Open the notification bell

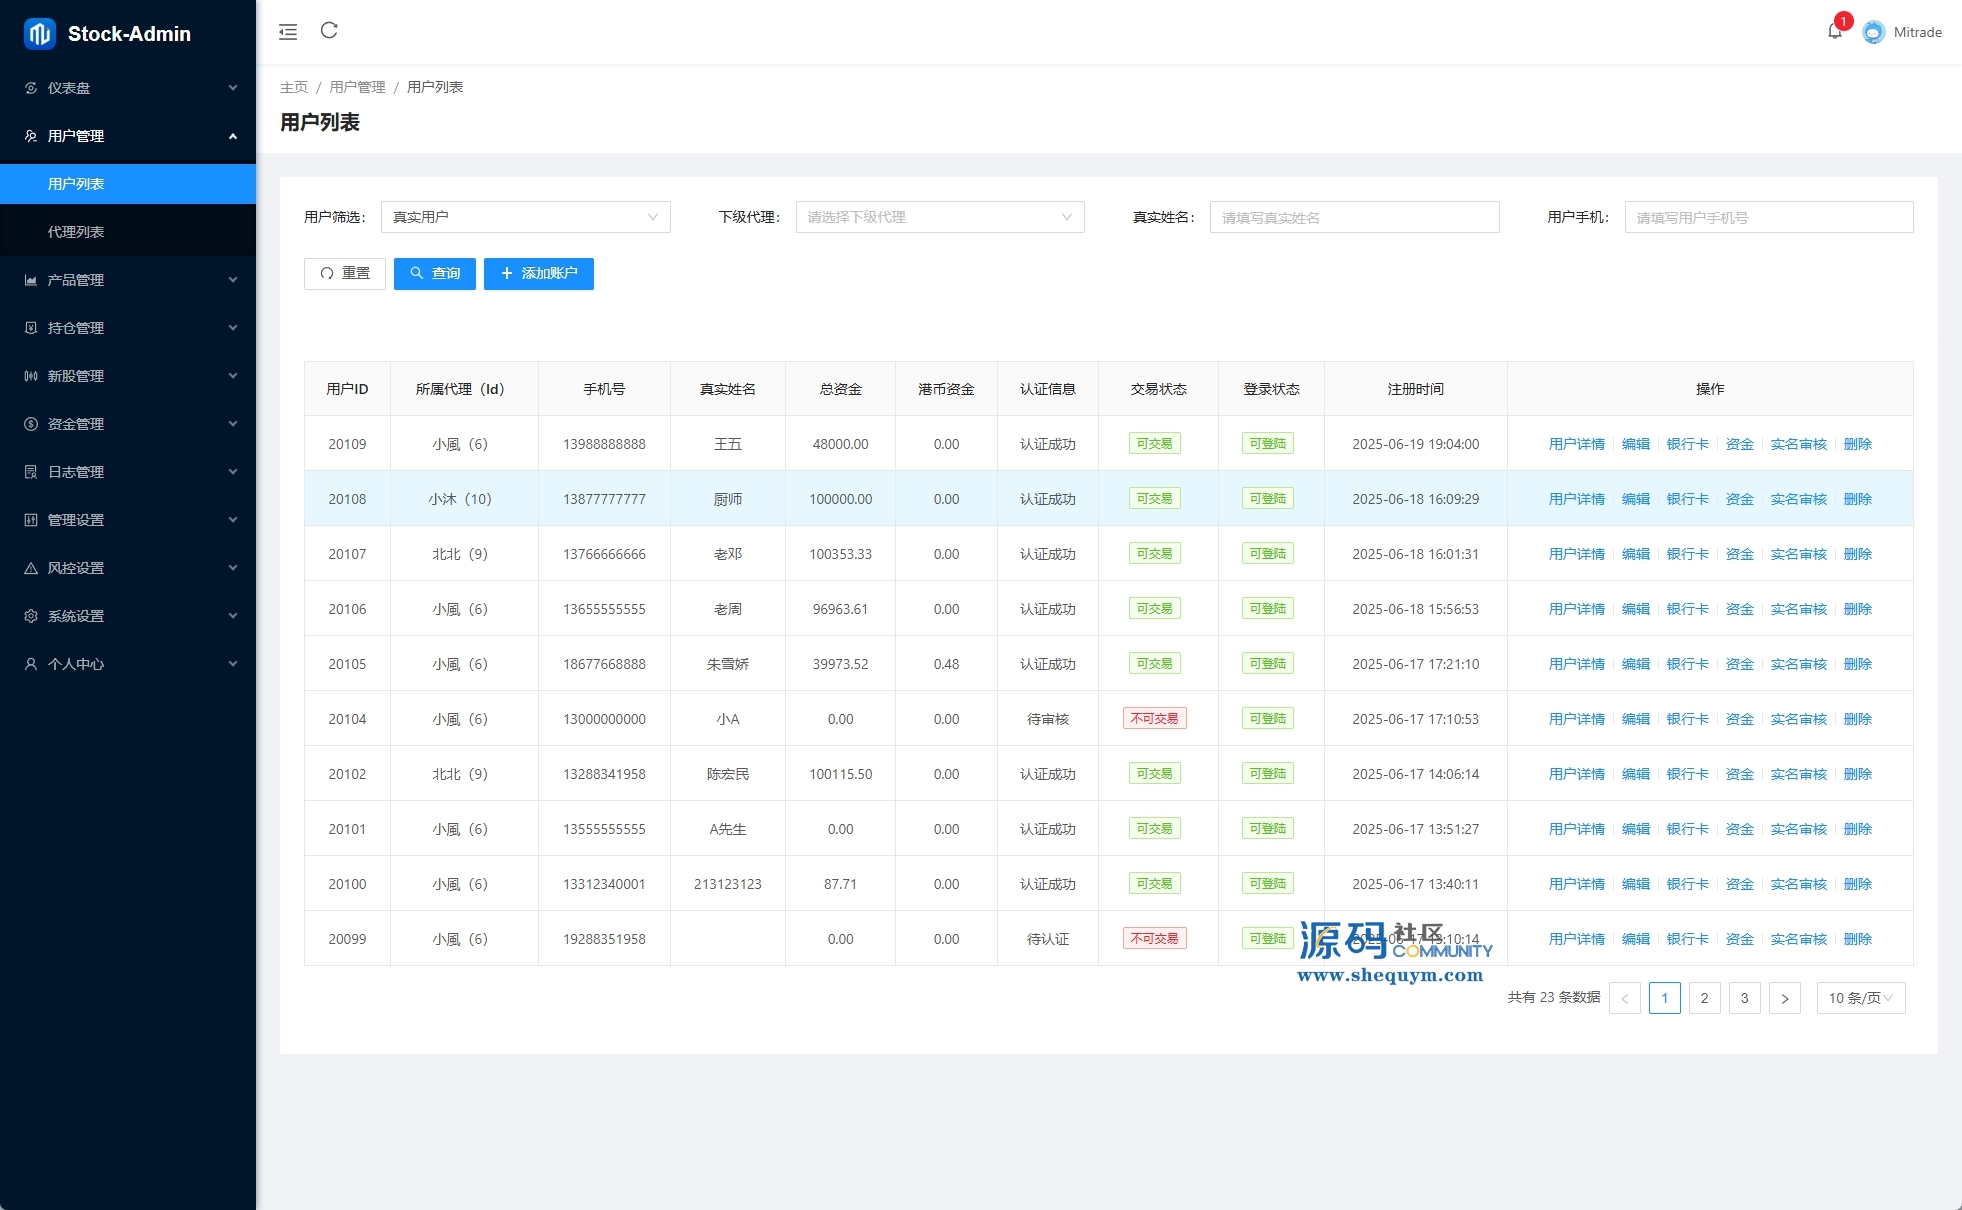click(1835, 32)
